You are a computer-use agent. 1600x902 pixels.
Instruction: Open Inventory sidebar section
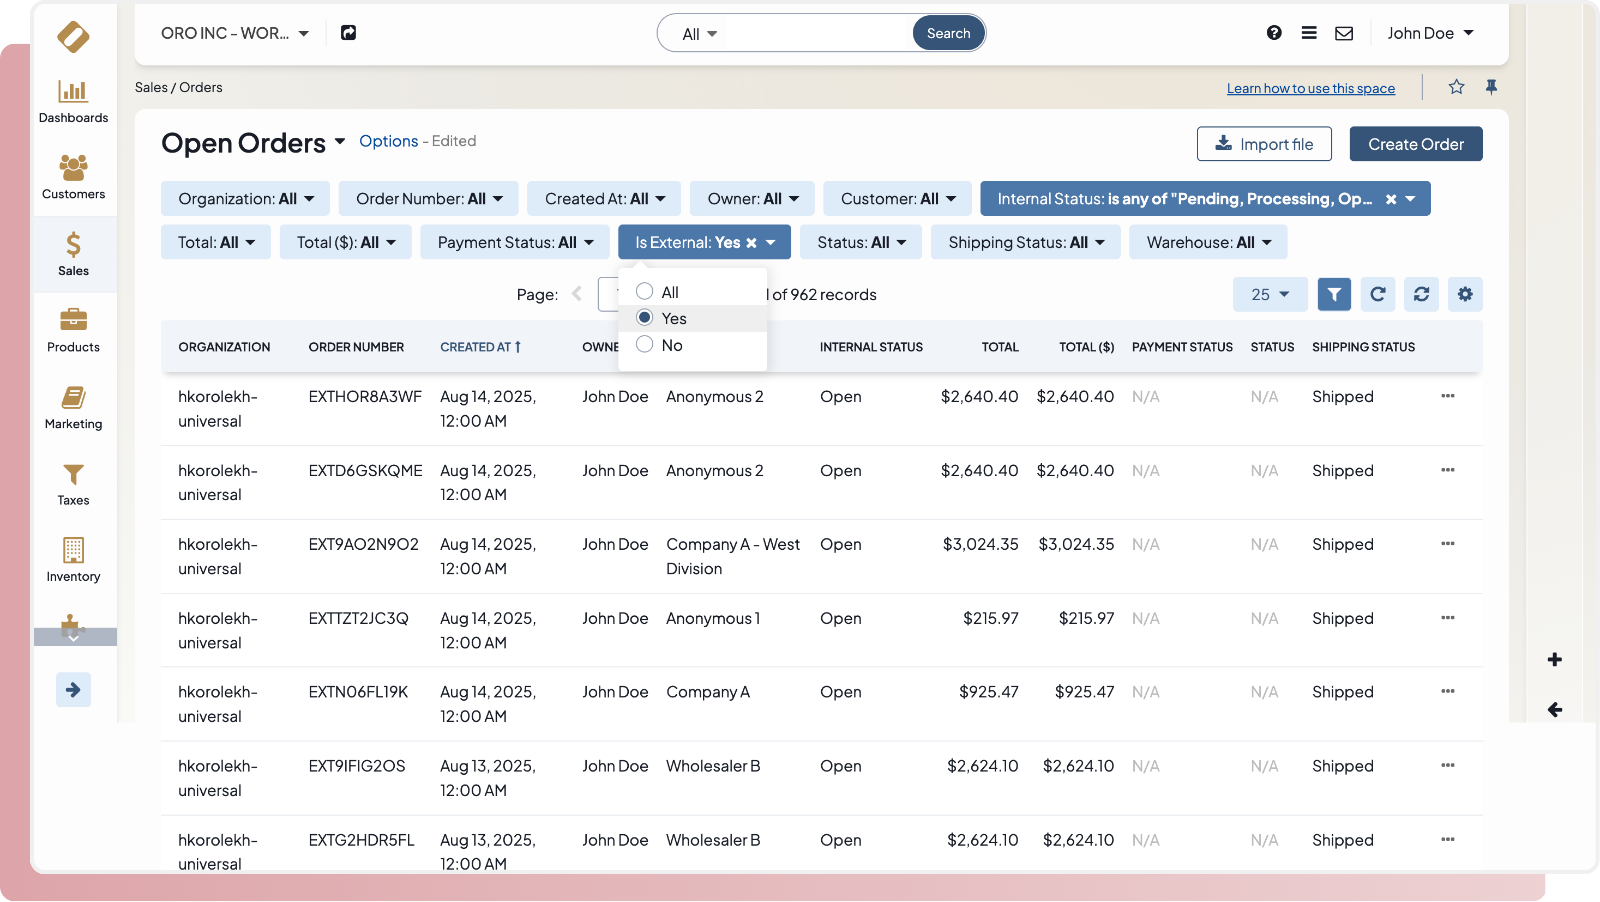[x=73, y=560]
